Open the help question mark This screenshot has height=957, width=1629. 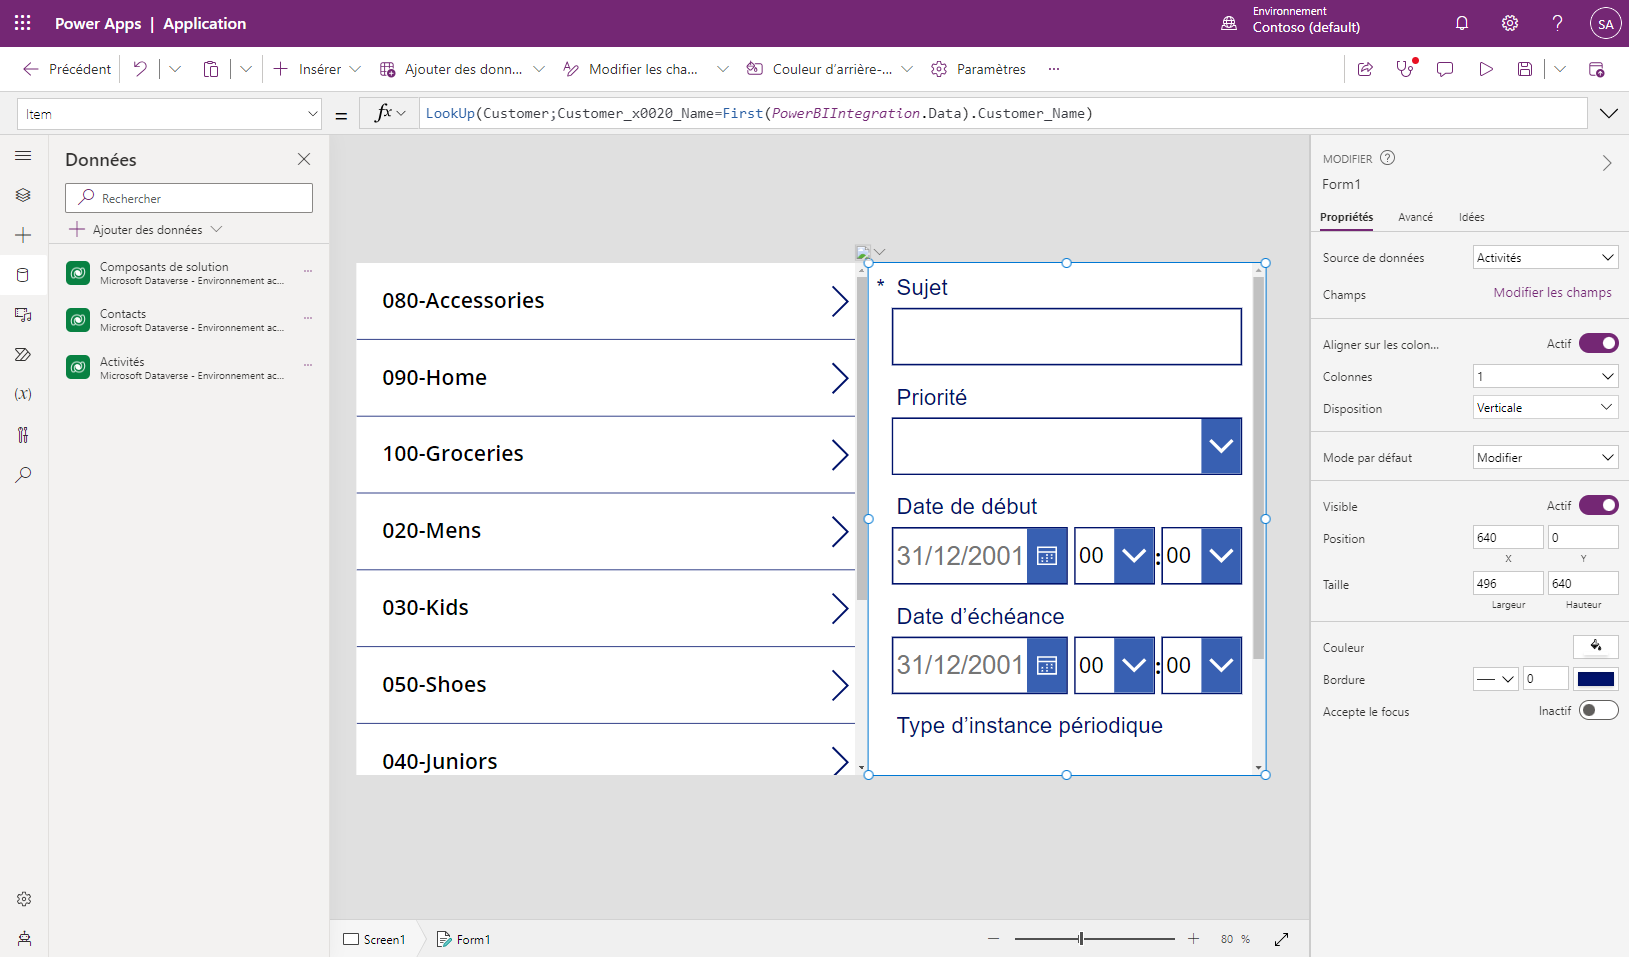(1557, 23)
